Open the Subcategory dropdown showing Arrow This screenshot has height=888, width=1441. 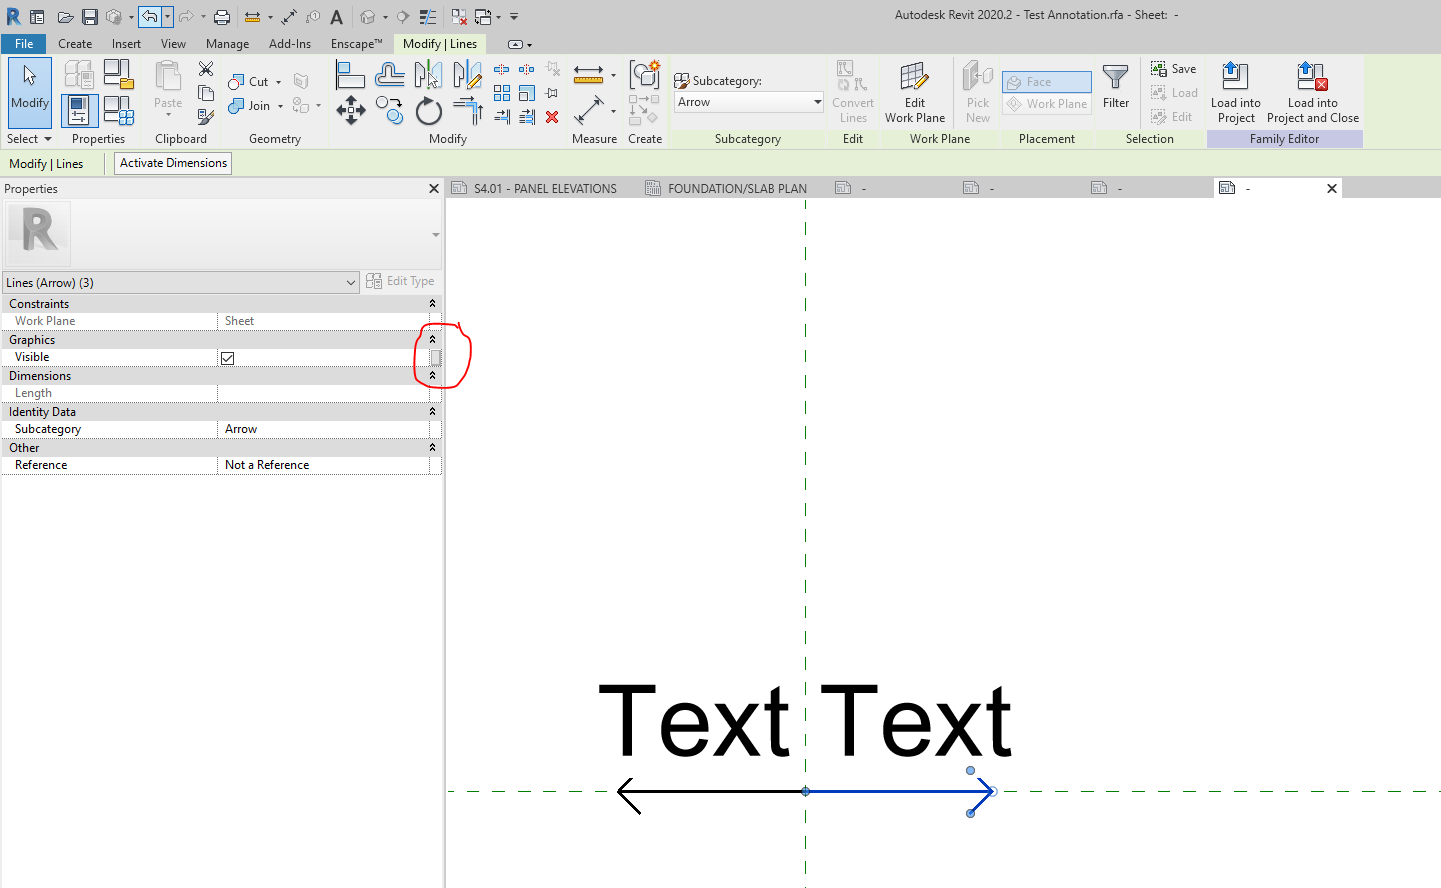[815, 101]
